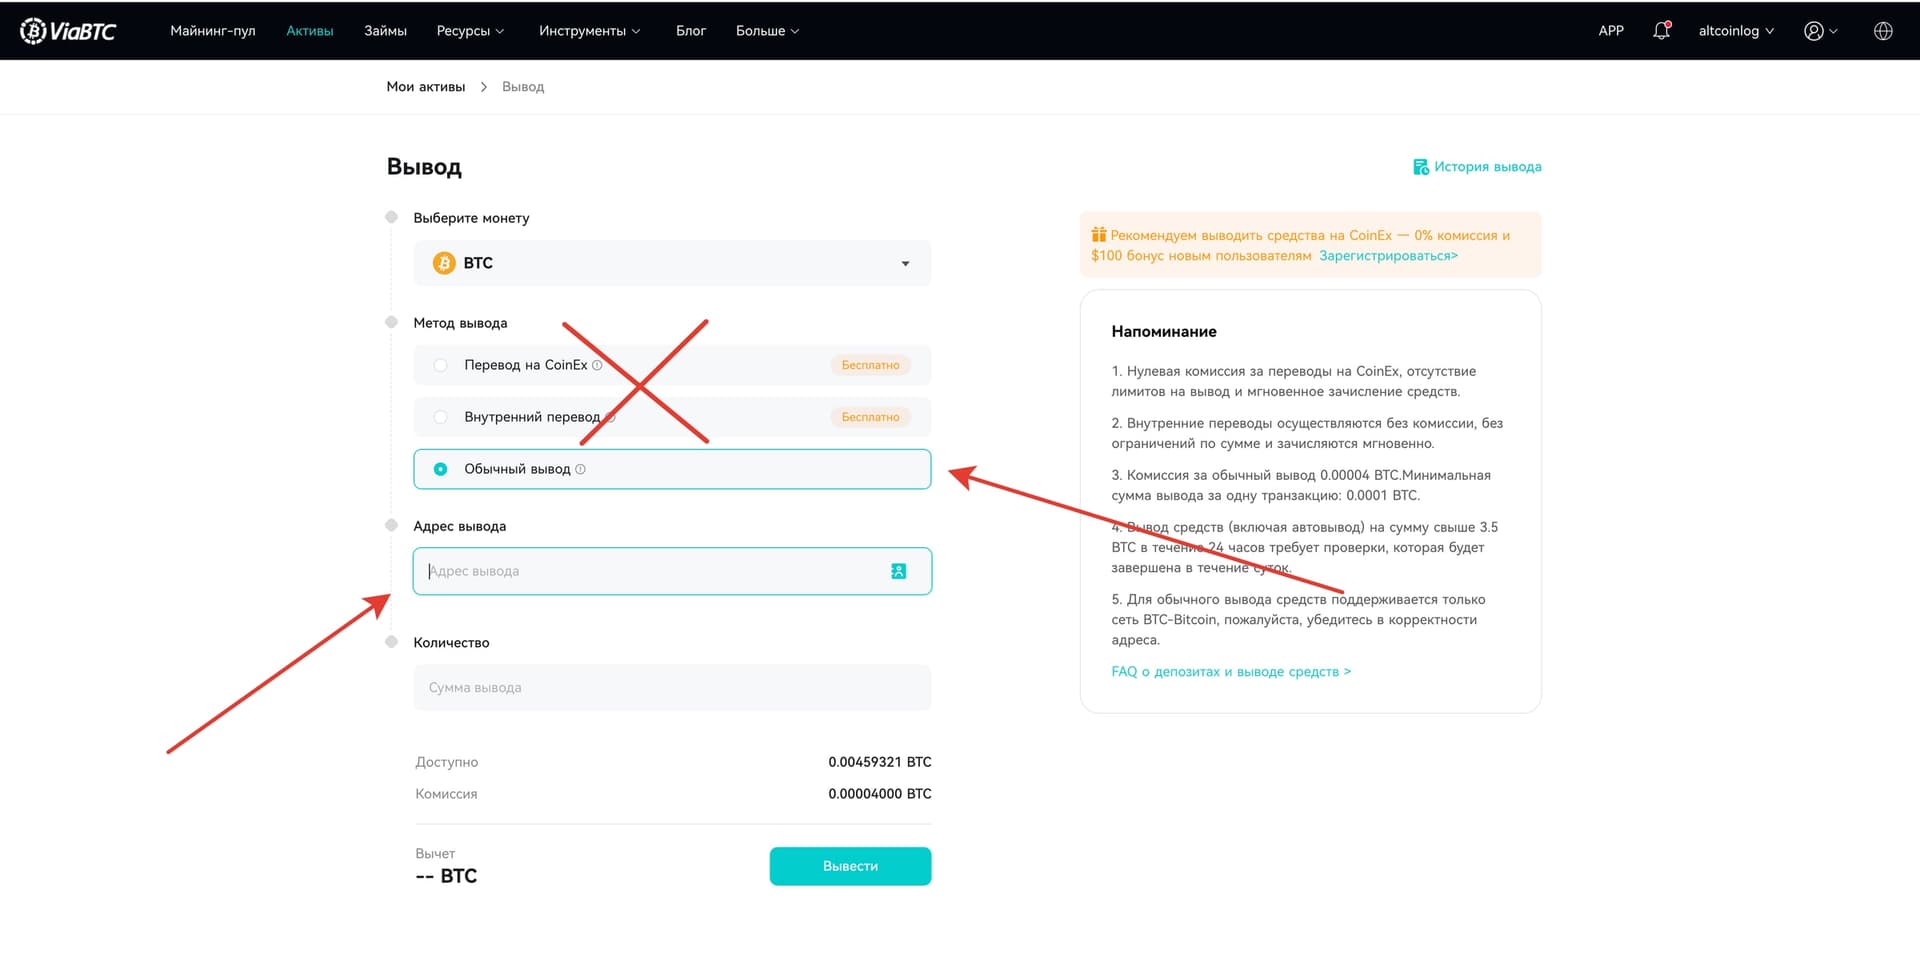Image resolution: width=1920 pixels, height=973 pixels.
Task: Open the BTC coin selection dropdown
Action: click(x=672, y=263)
